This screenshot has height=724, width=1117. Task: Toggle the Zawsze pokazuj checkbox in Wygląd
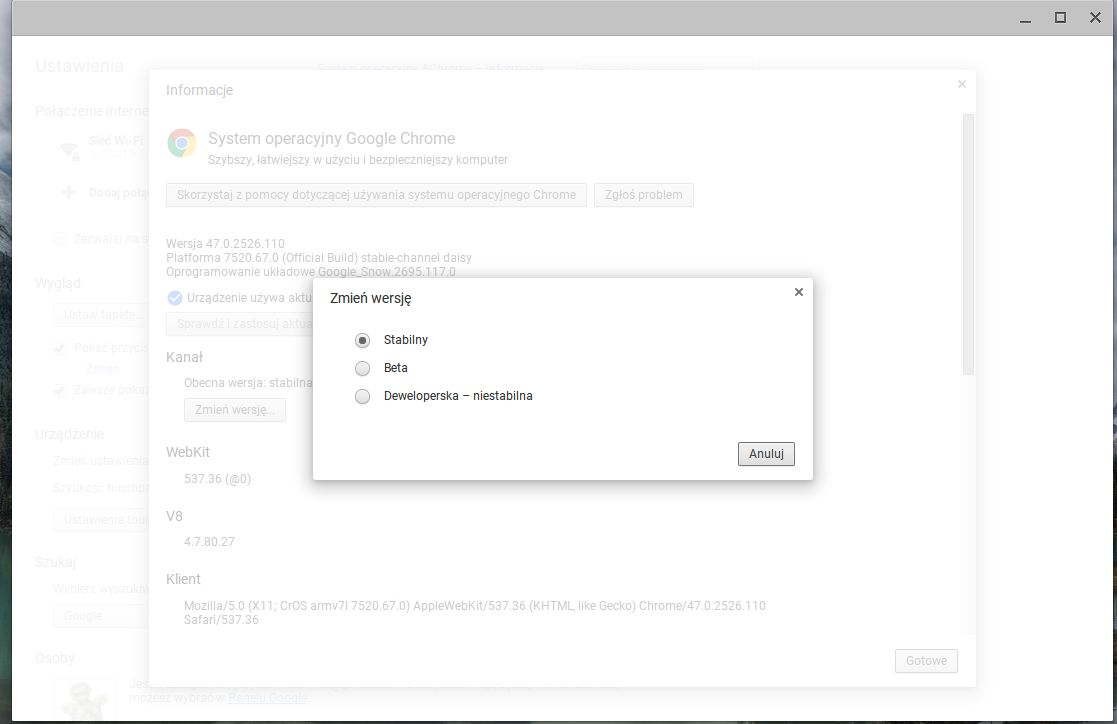coord(60,390)
